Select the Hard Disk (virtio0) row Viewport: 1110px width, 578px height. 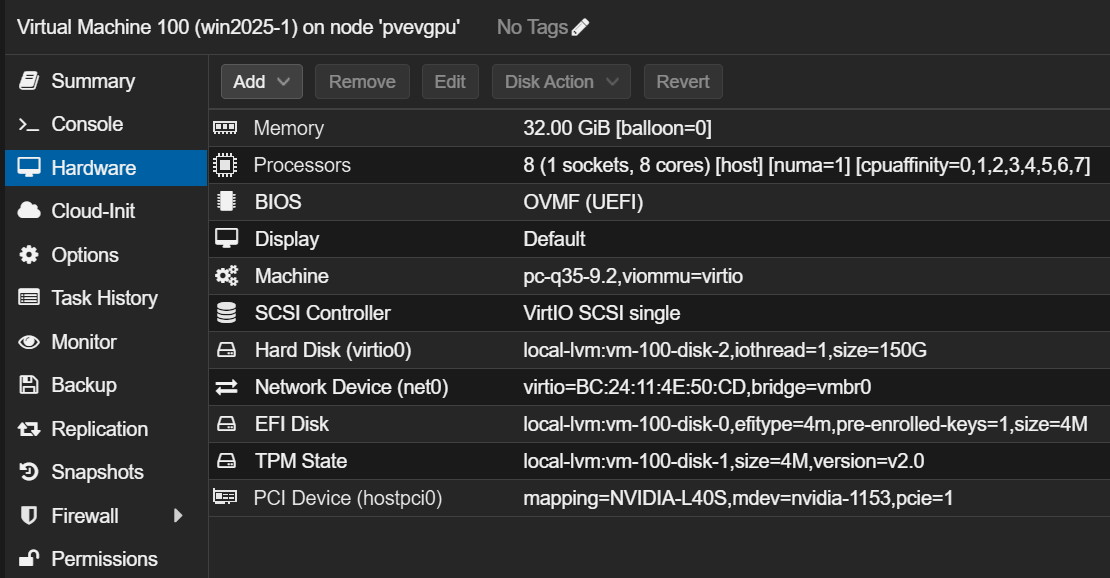click(x=659, y=350)
